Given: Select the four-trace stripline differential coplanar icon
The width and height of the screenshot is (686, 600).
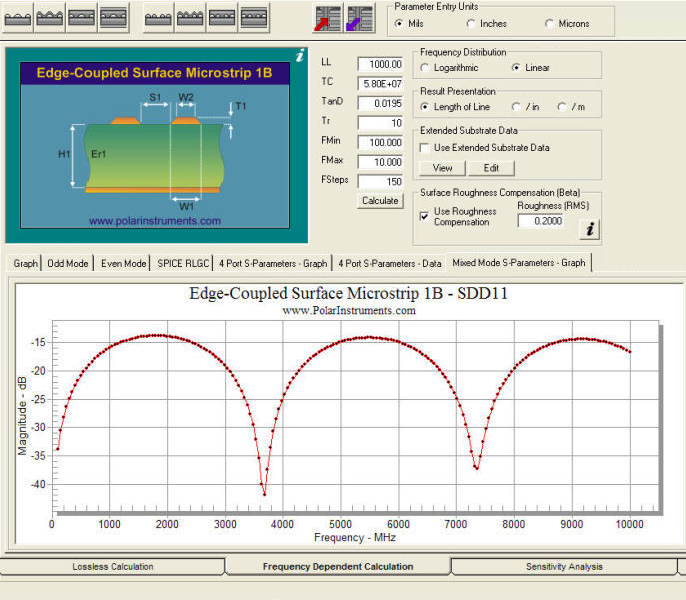Looking at the screenshot, I should pos(254,18).
